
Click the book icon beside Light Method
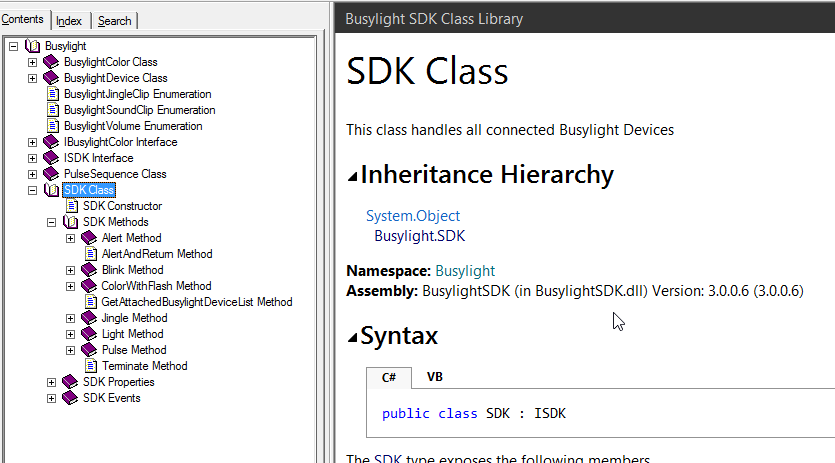point(89,334)
